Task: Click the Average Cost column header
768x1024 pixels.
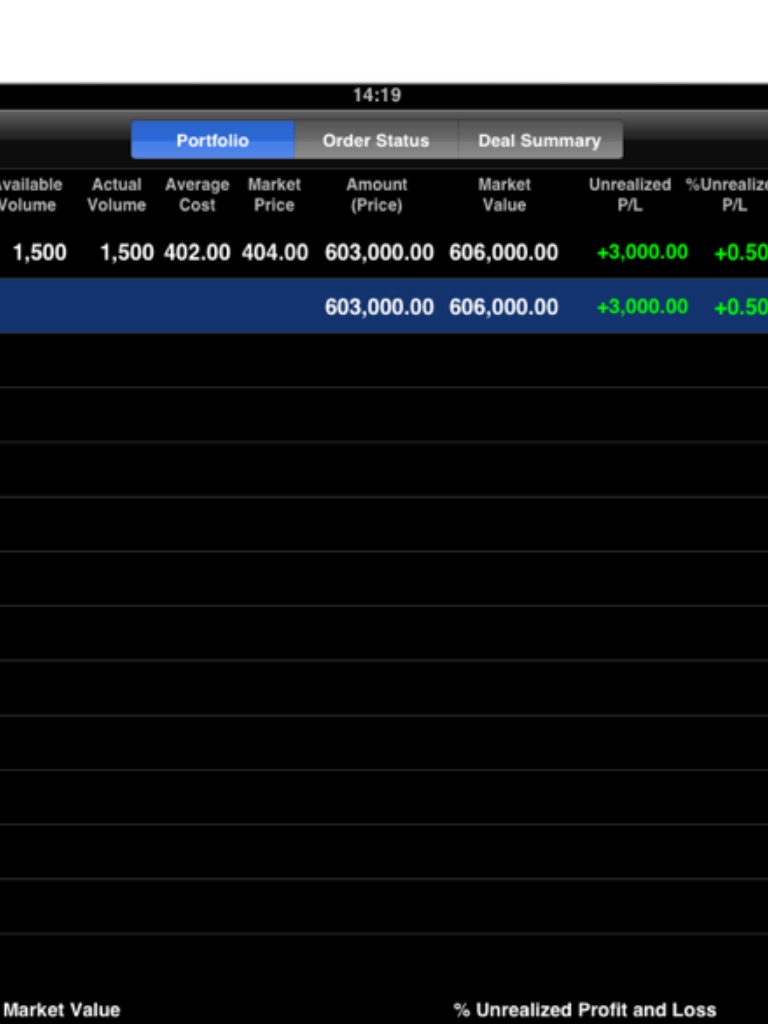Action: pos(197,195)
